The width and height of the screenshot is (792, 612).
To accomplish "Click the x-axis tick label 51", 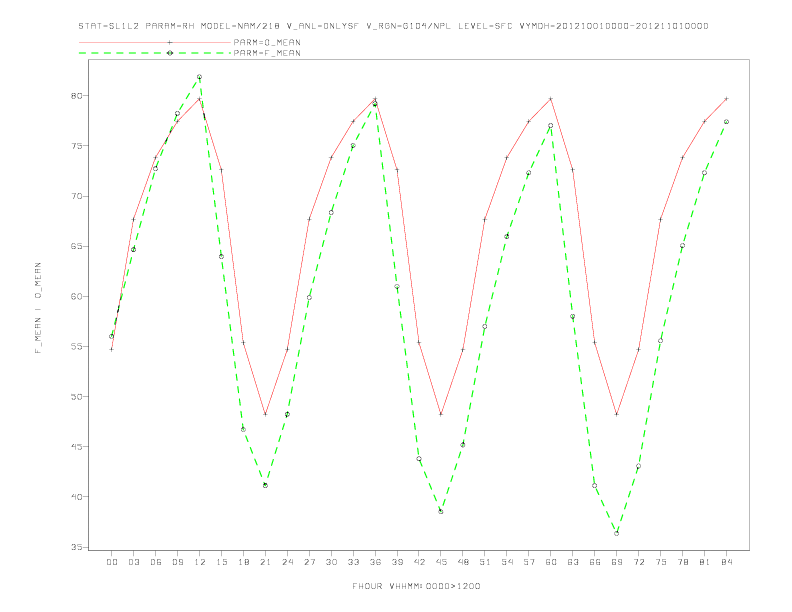I will pos(485,562).
